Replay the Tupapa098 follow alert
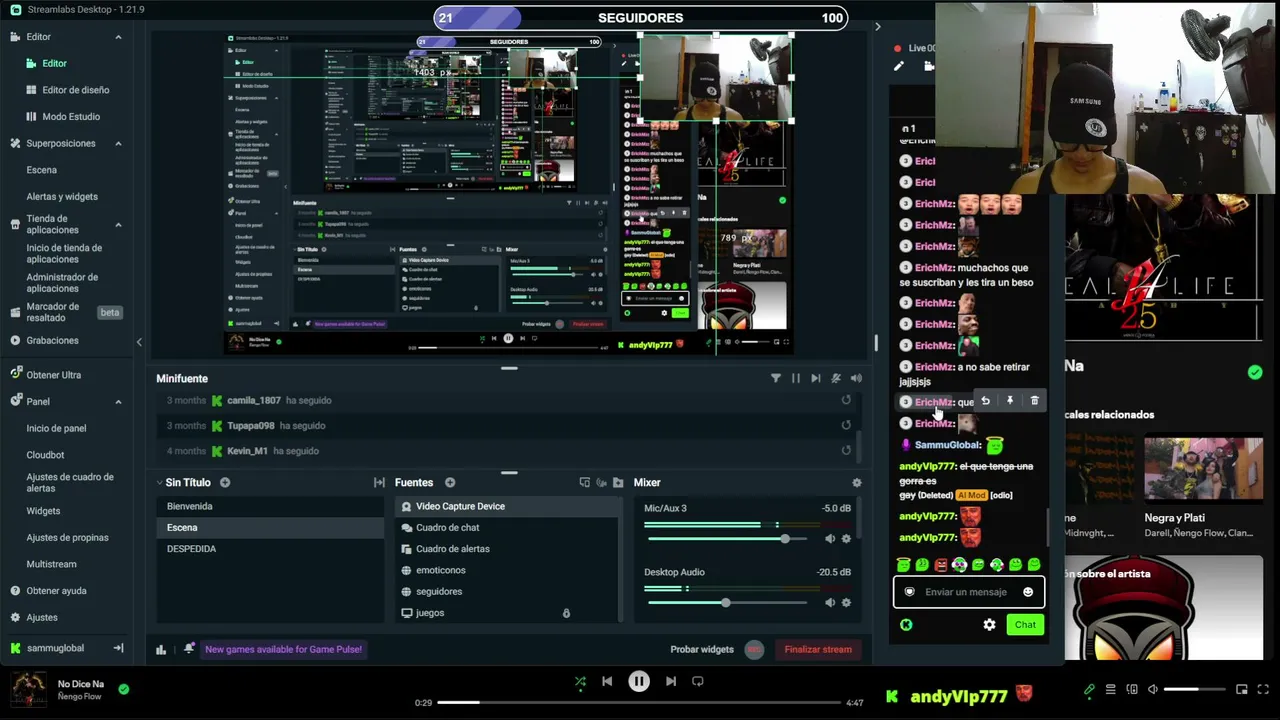This screenshot has width=1280, height=720. (x=846, y=425)
